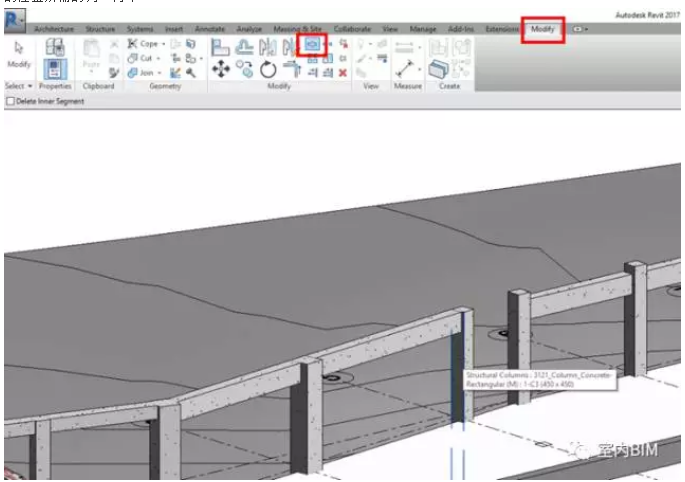The image size is (685, 482).
Task: Enable Delete Inner Segment checkbox
Action: [11, 101]
